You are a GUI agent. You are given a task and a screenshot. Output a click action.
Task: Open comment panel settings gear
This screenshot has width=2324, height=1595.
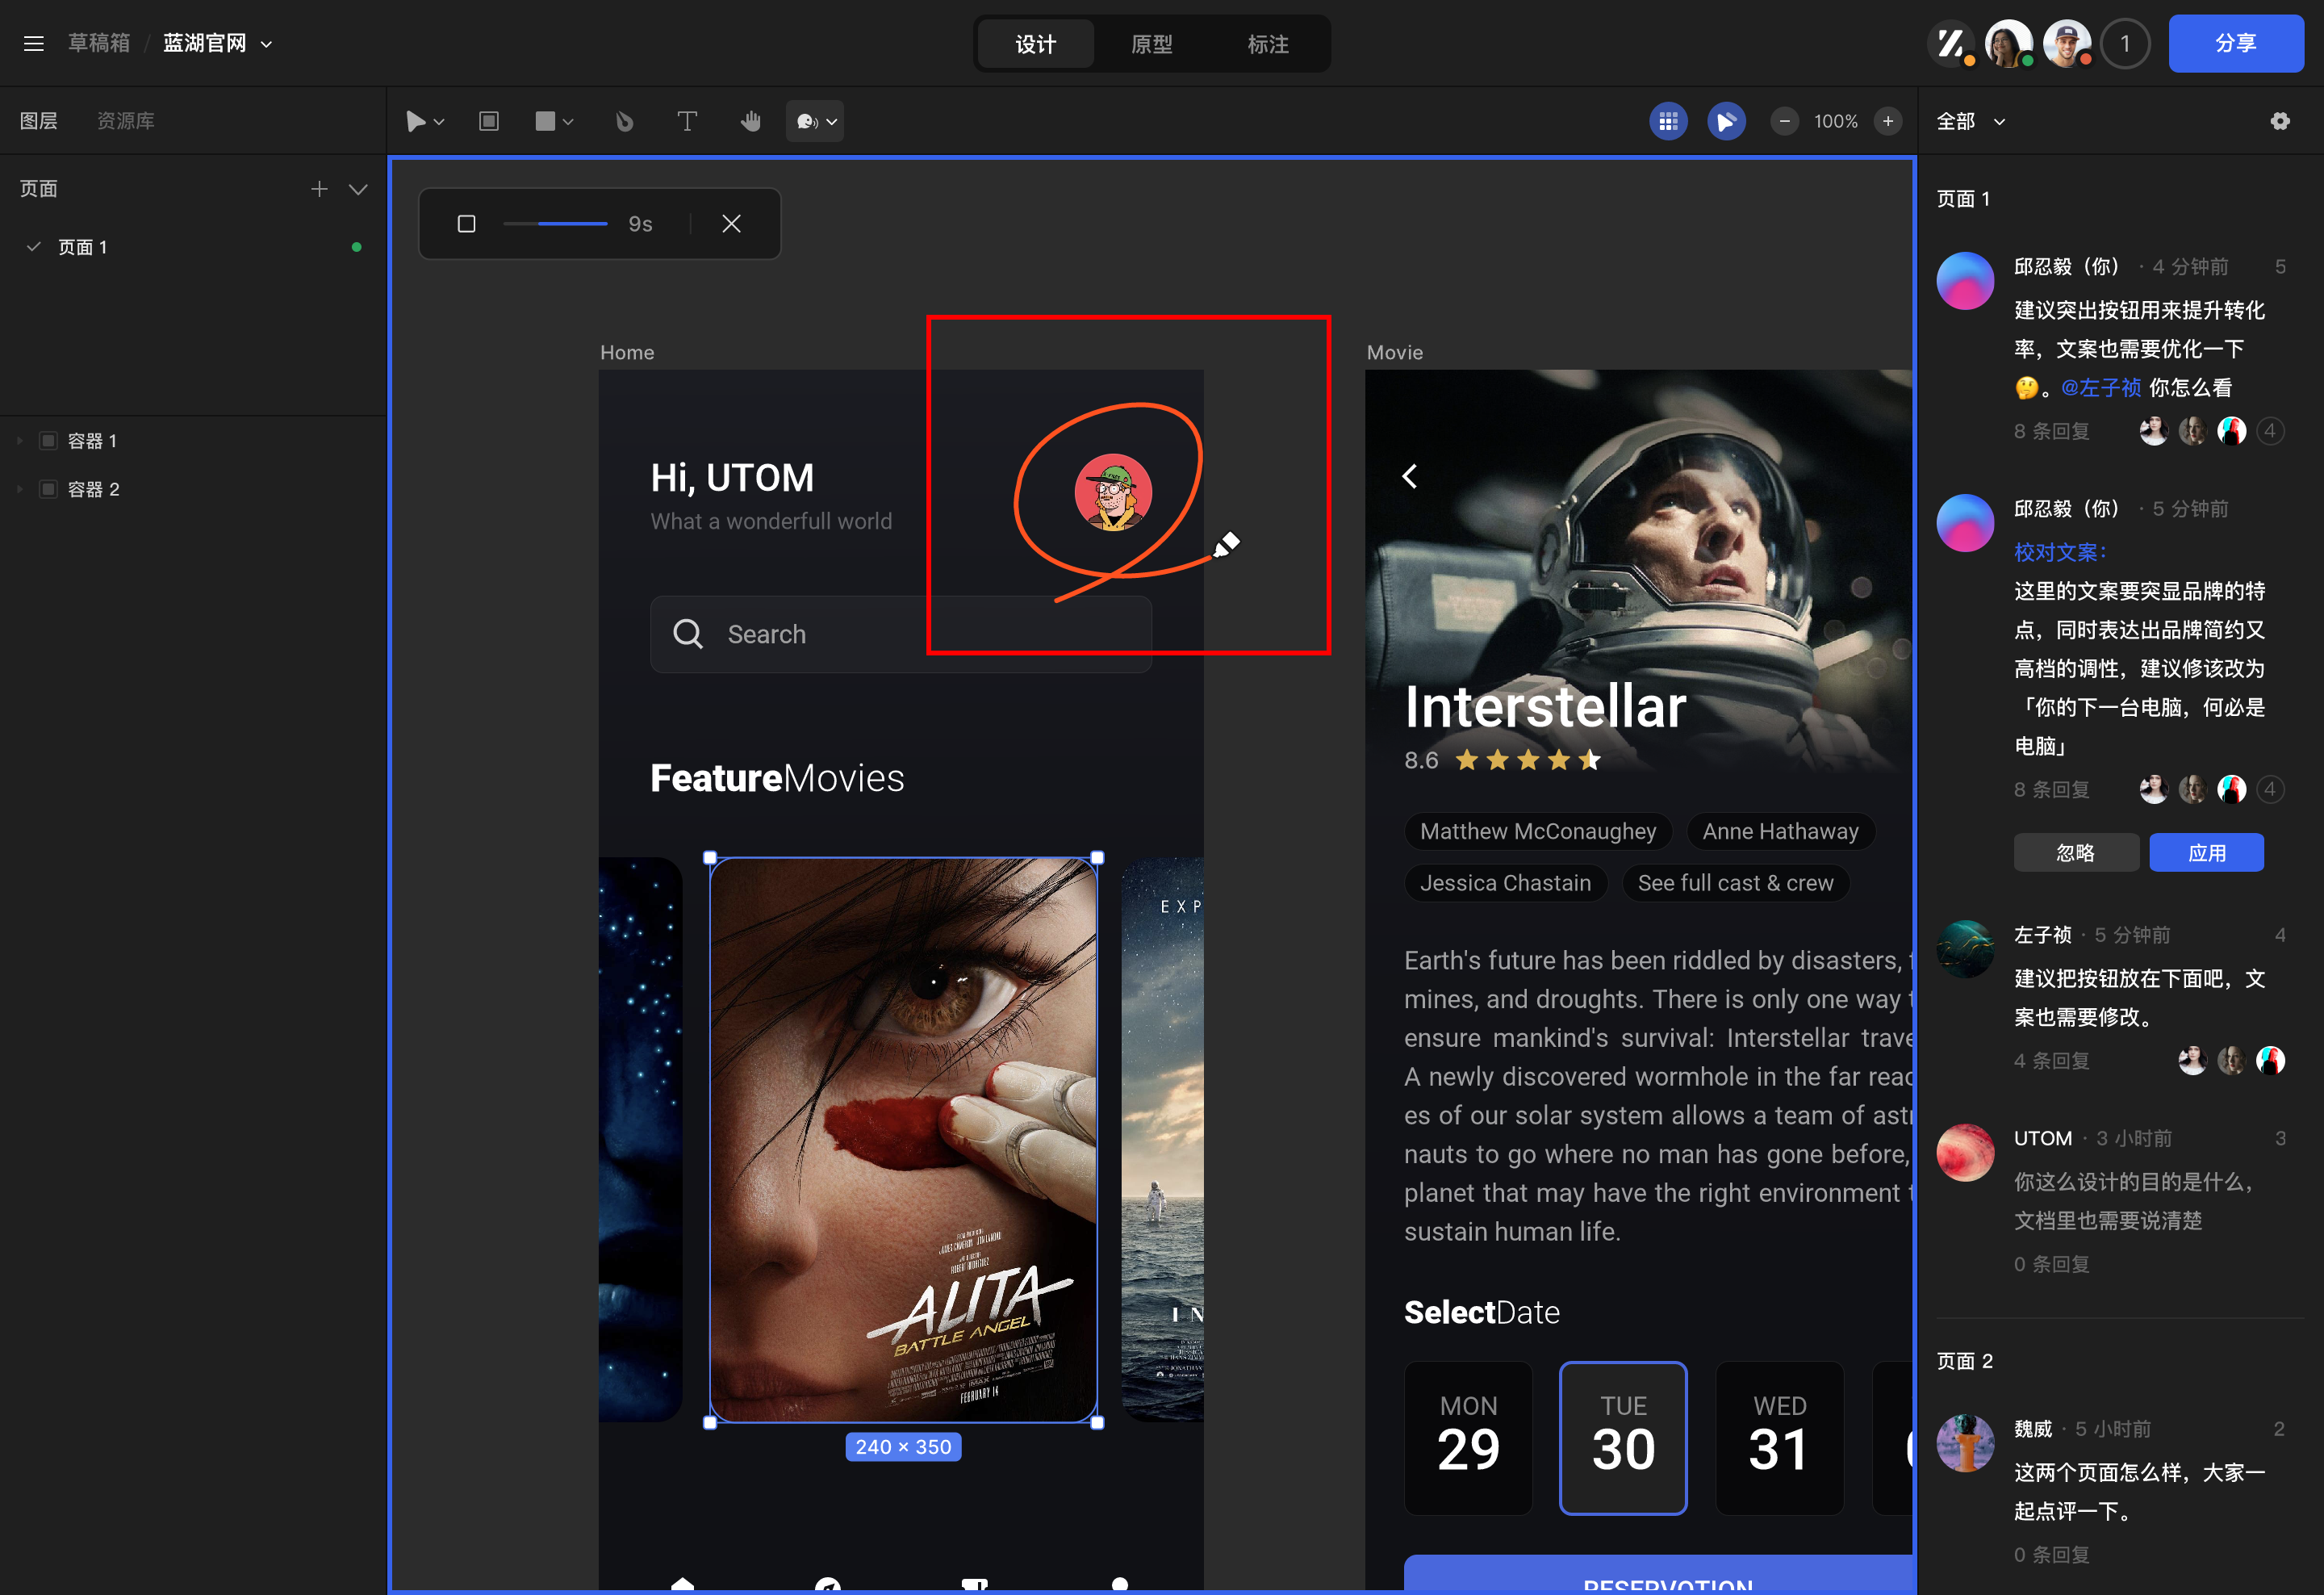click(2280, 121)
